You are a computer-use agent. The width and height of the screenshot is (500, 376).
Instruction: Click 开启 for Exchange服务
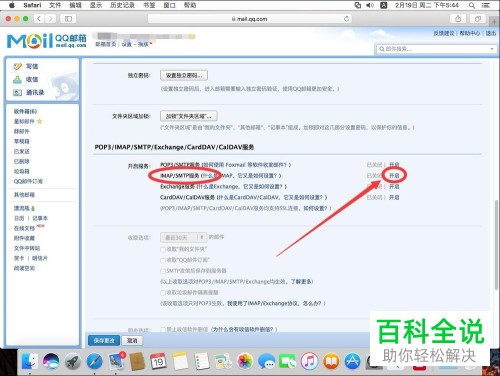394,186
